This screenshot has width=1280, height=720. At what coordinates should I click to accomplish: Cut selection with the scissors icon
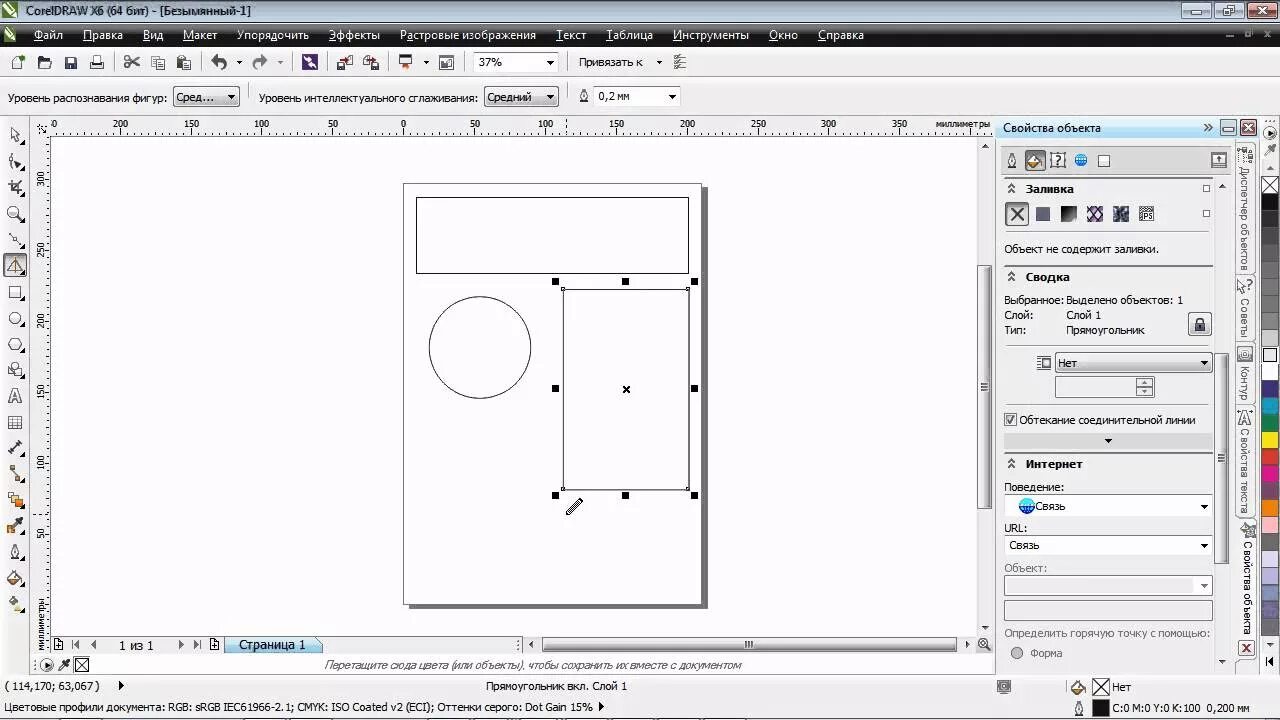point(131,62)
